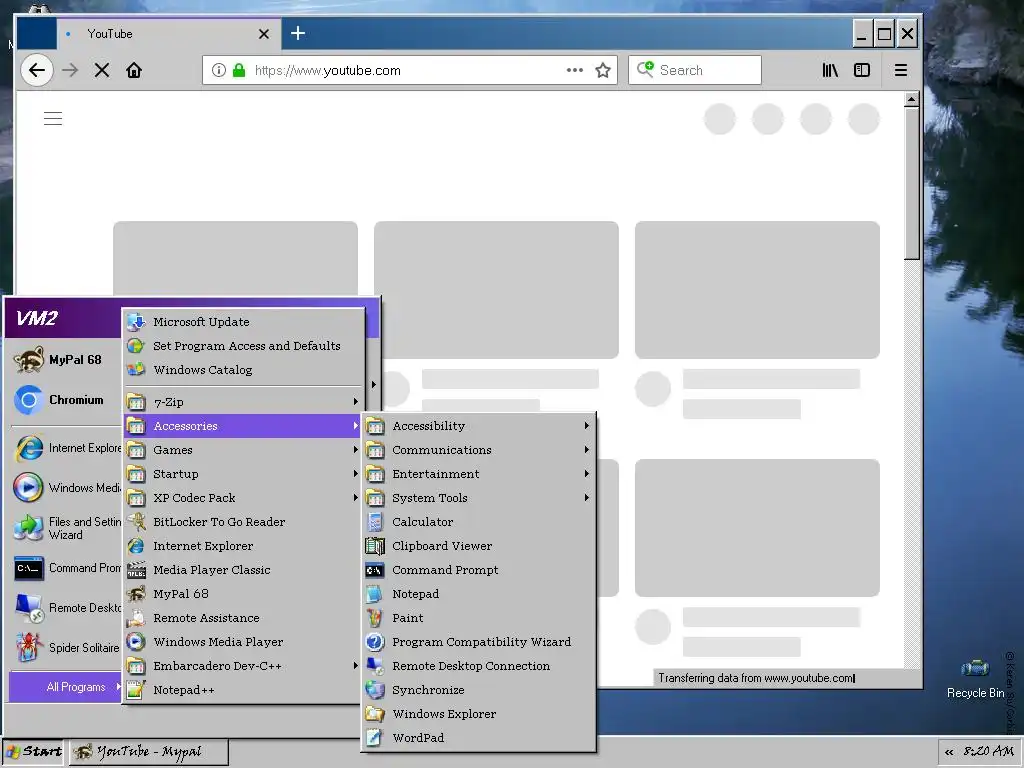Viewport: 1024px width, 768px height.
Task: Open MyPal 68 from All Programs list
Action: coord(243,594)
